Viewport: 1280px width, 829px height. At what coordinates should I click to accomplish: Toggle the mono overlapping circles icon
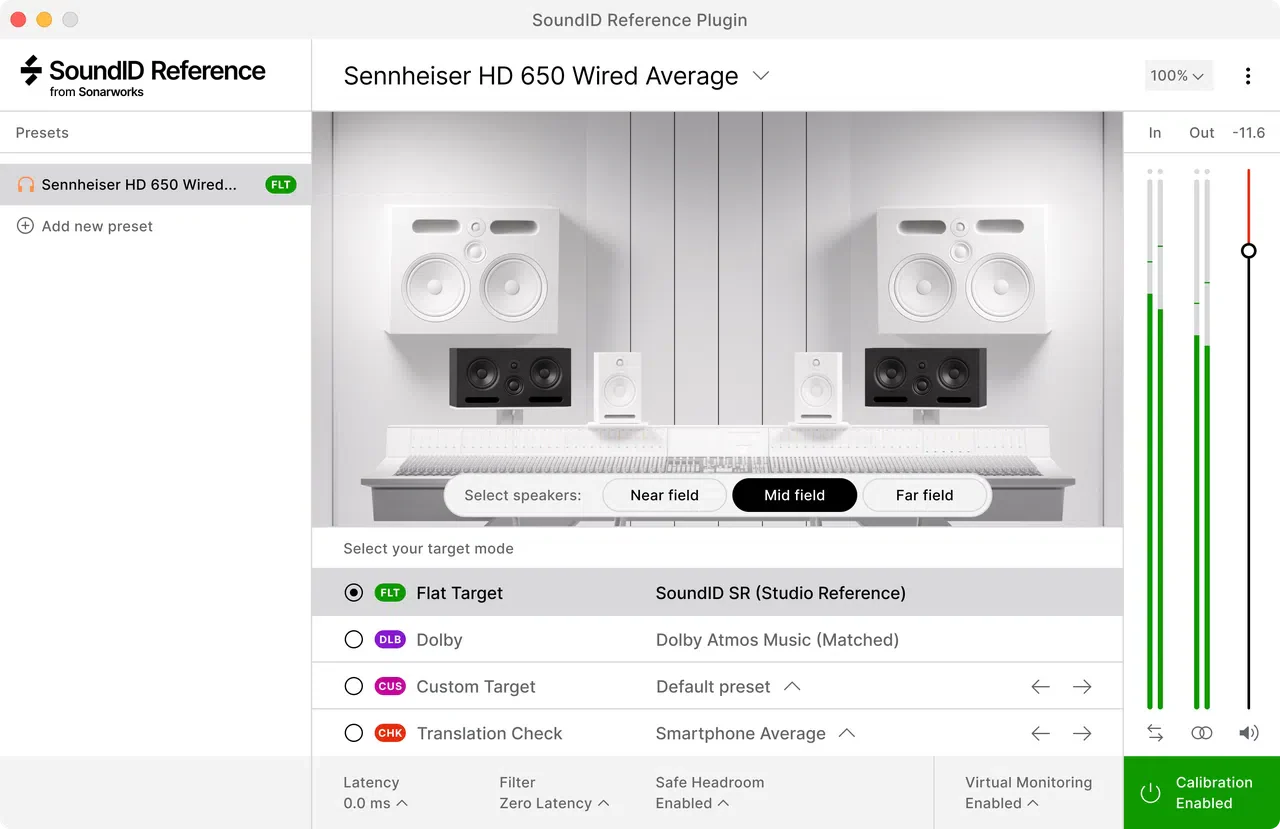coord(1202,733)
